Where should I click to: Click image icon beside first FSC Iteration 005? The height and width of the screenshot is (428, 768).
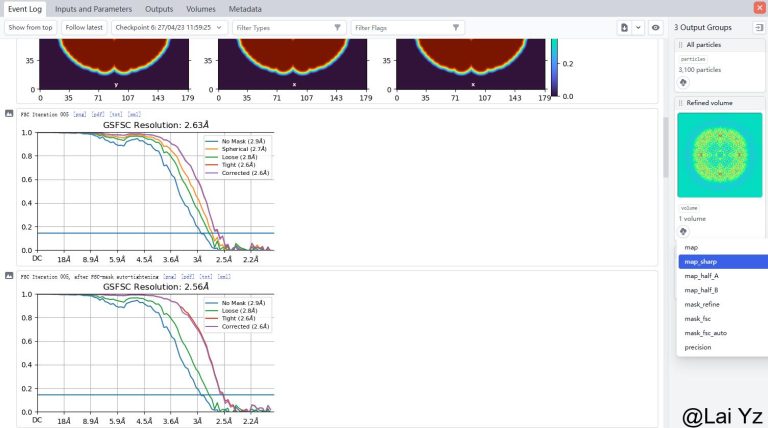[9, 114]
